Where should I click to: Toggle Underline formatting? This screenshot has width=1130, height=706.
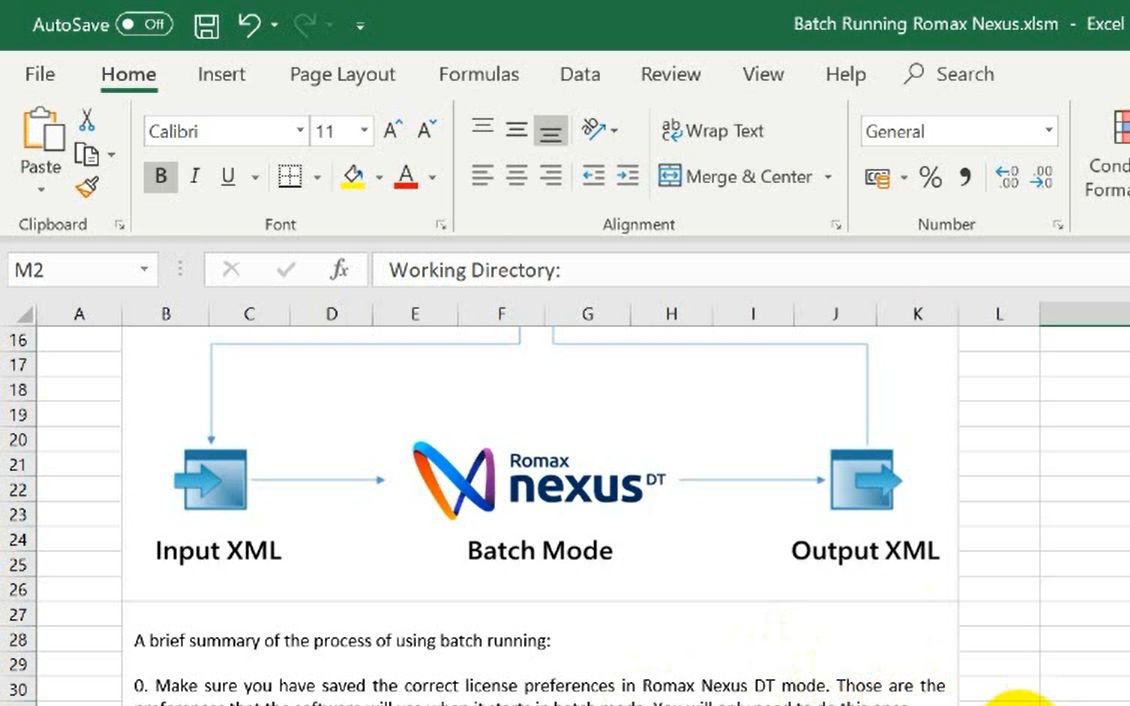(x=228, y=176)
